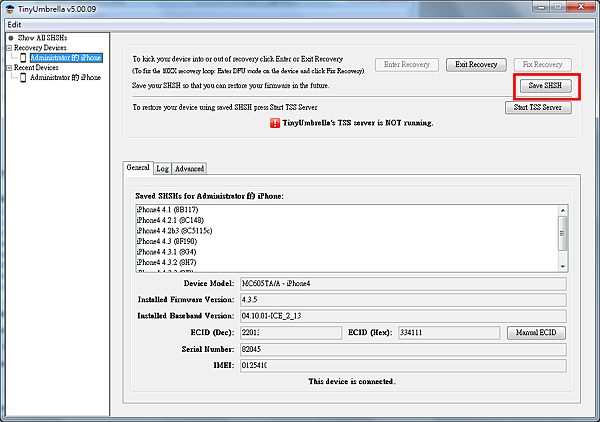Click phone icon next to Recent Devices iPhone
Image resolution: width=600 pixels, height=422 pixels.
[x=23, y=78]
